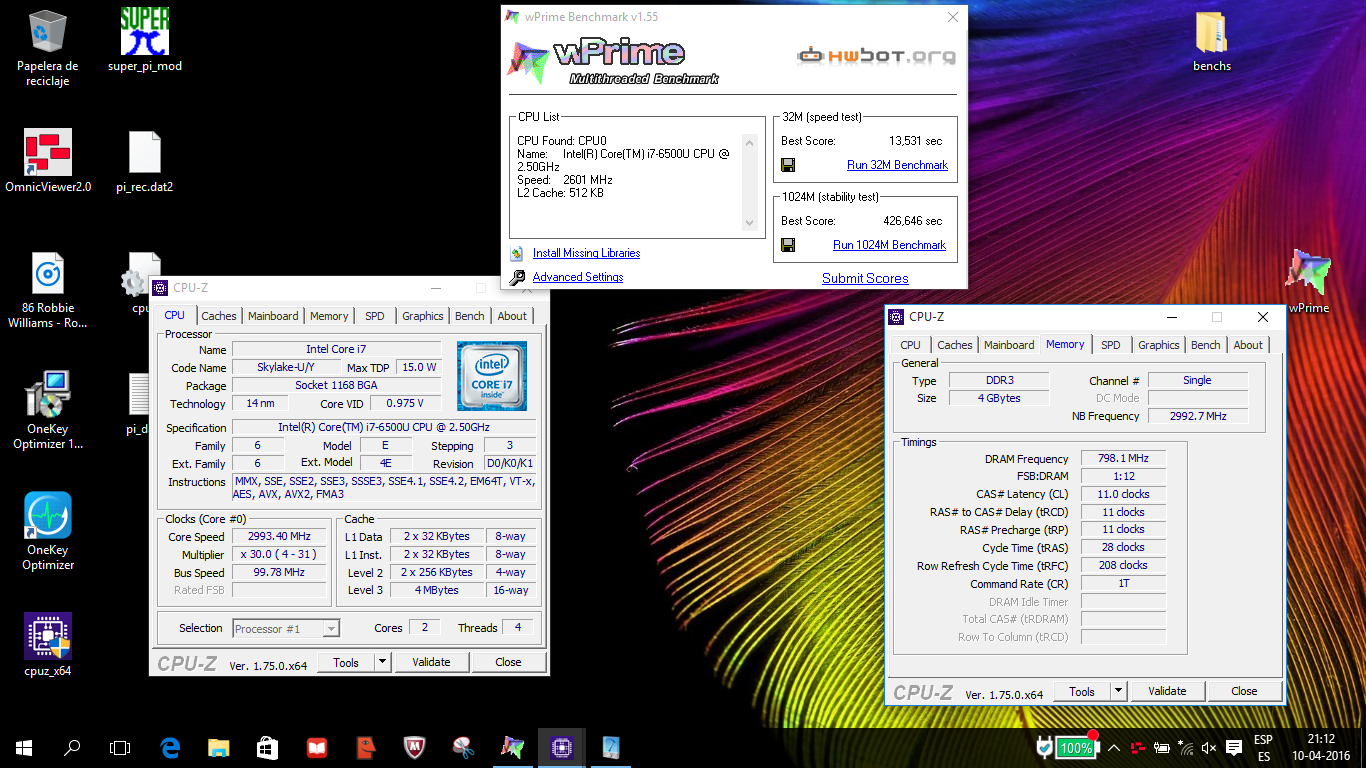
Task: Click the hwbot.org logo in wPrime
Action: (x=876, y=56)
